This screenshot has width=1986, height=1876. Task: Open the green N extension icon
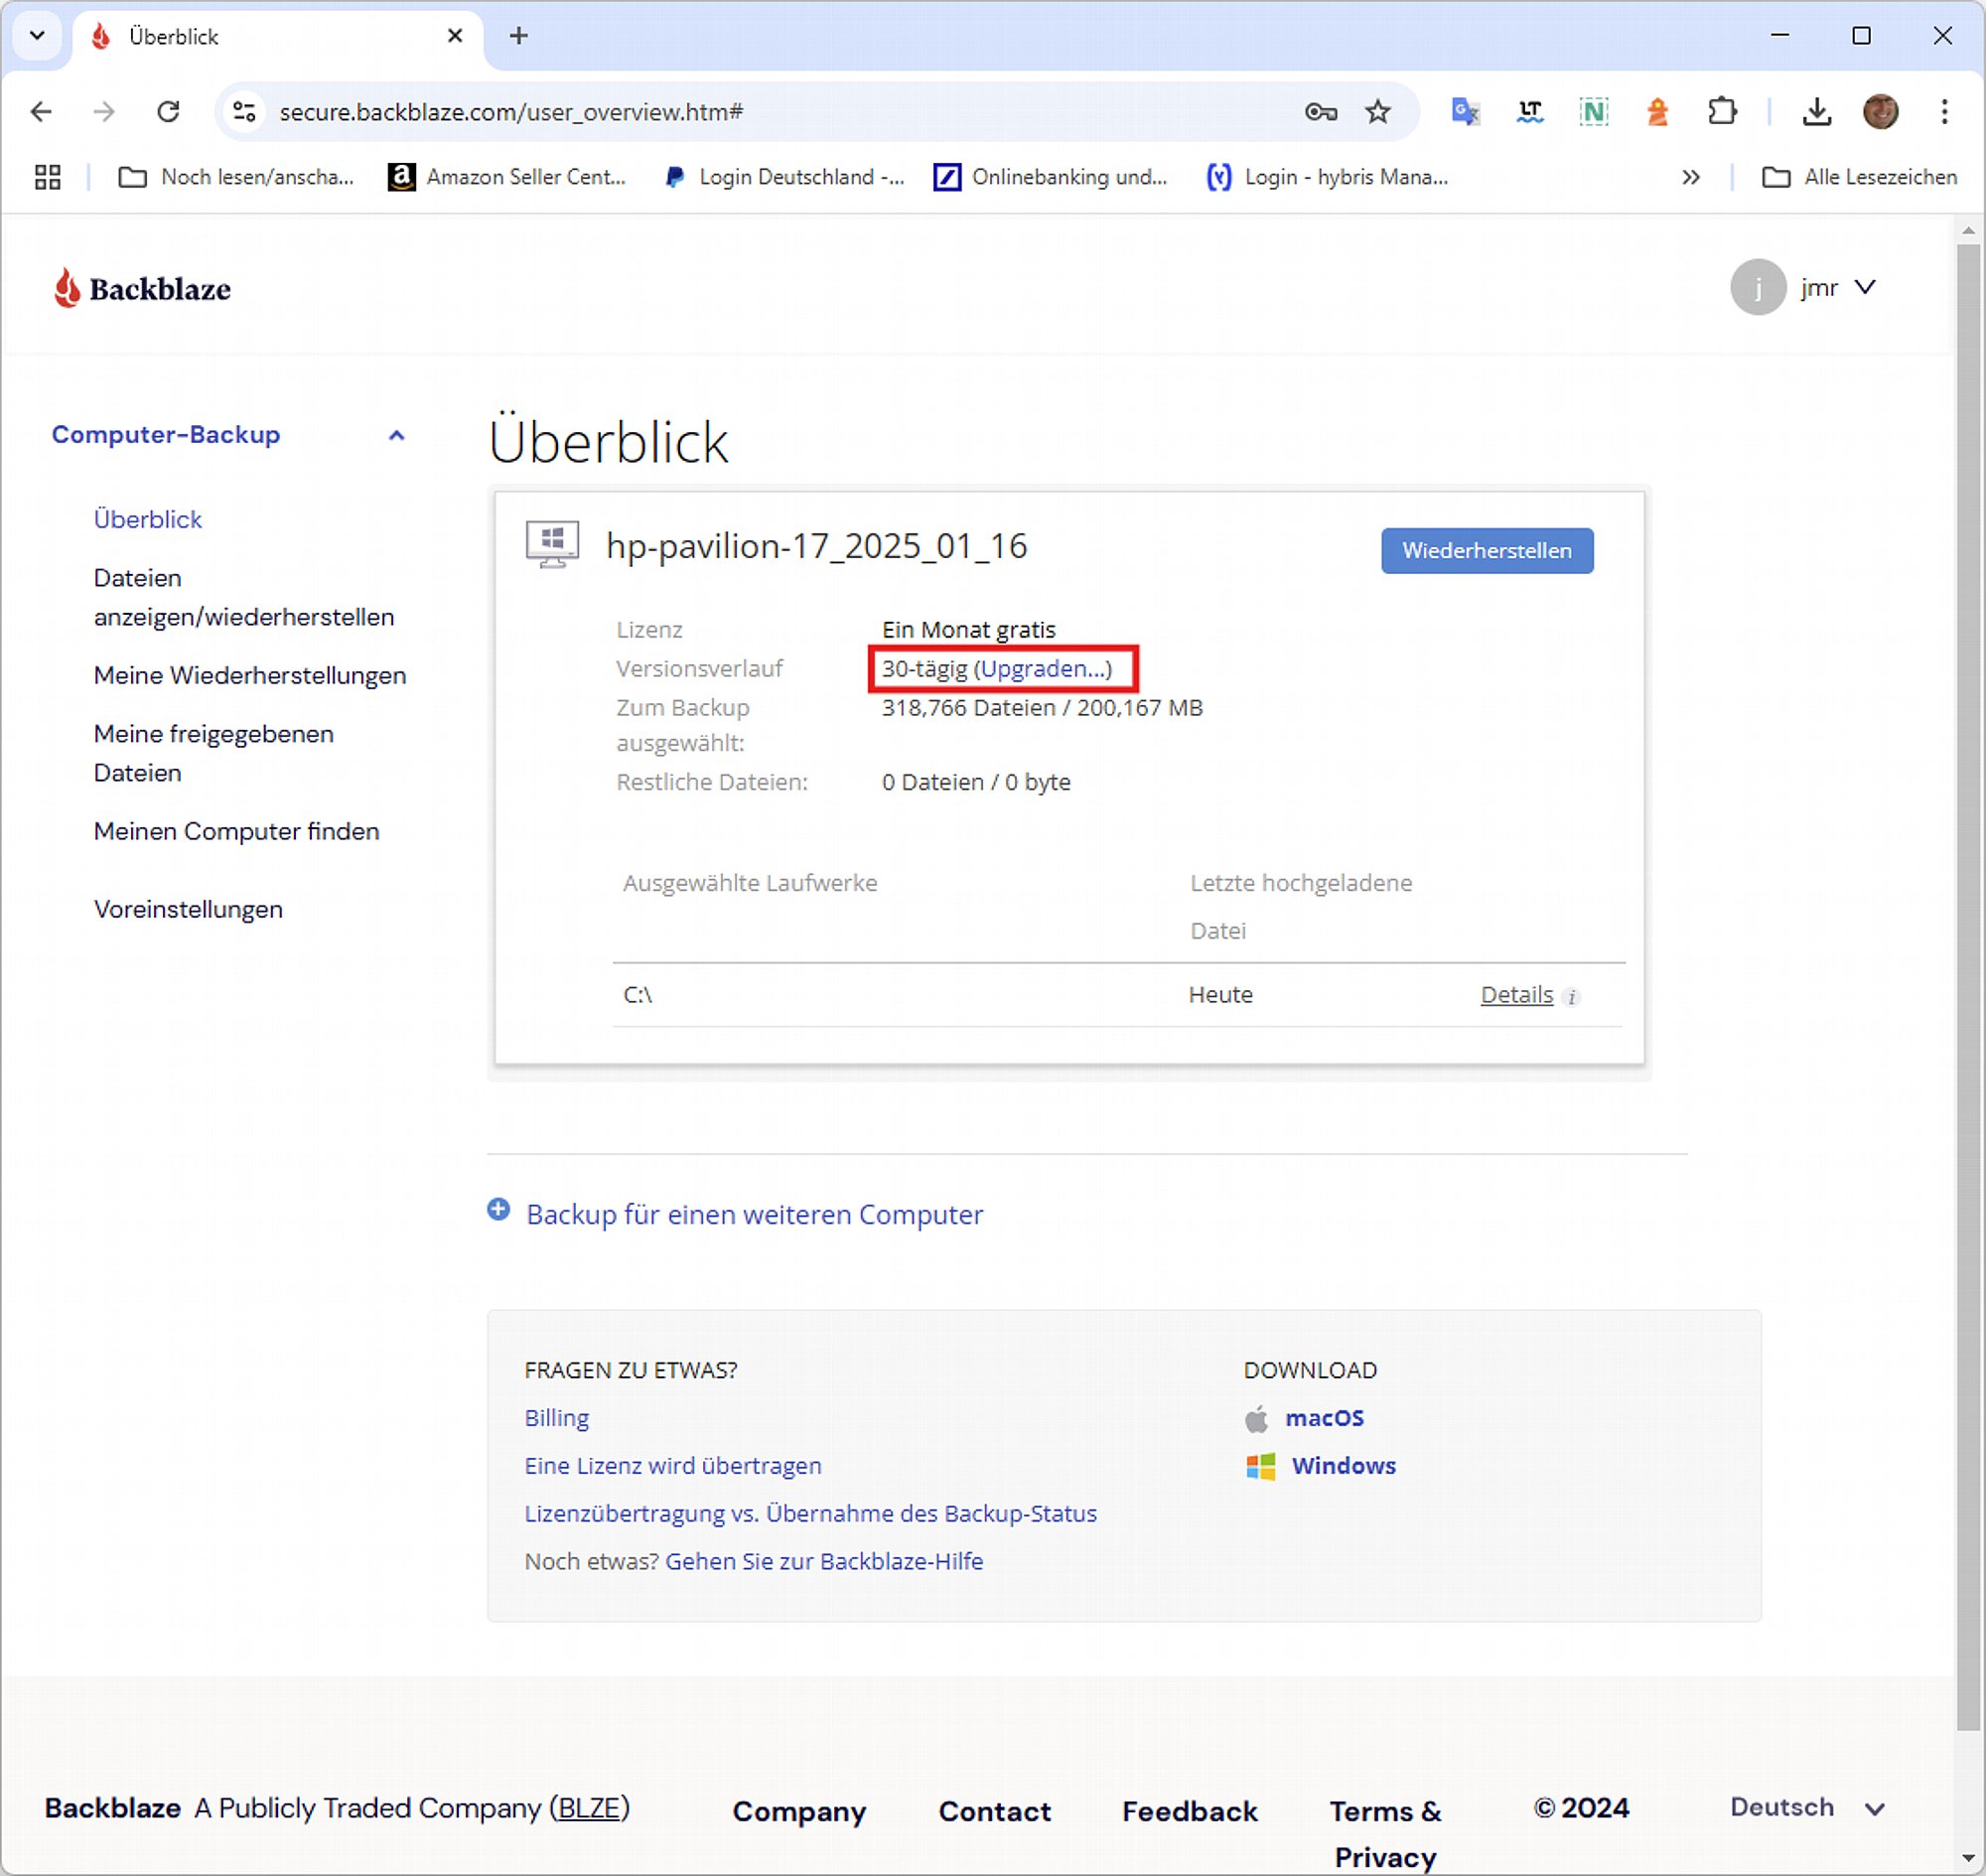tap(1593, 111)
